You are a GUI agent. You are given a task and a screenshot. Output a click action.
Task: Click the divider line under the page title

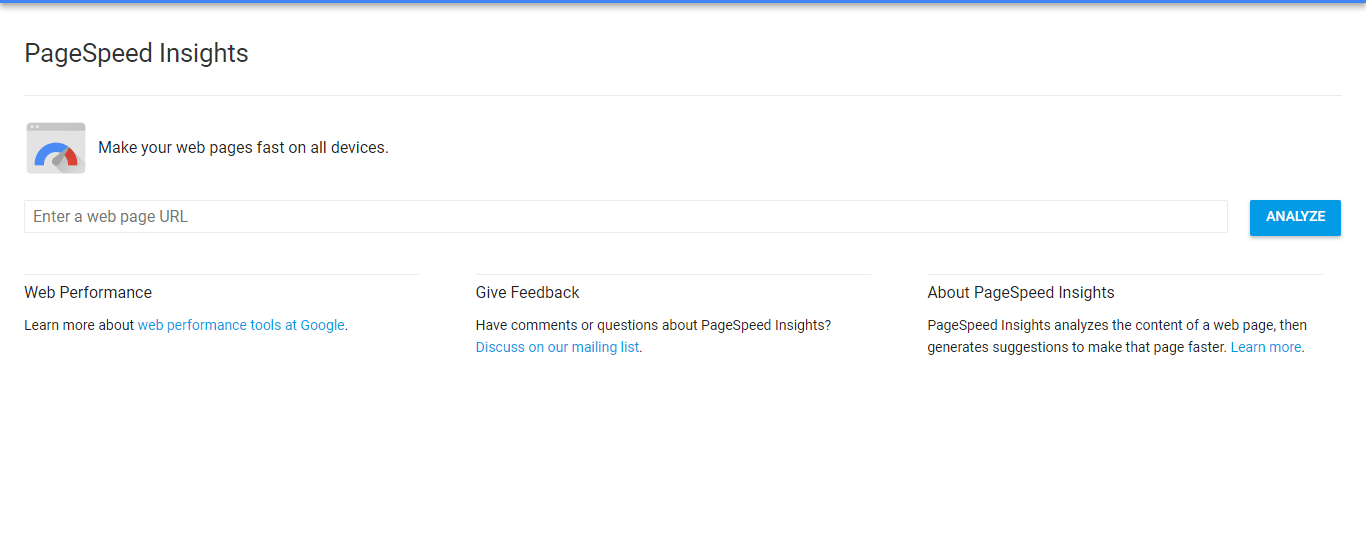[683, 95]
